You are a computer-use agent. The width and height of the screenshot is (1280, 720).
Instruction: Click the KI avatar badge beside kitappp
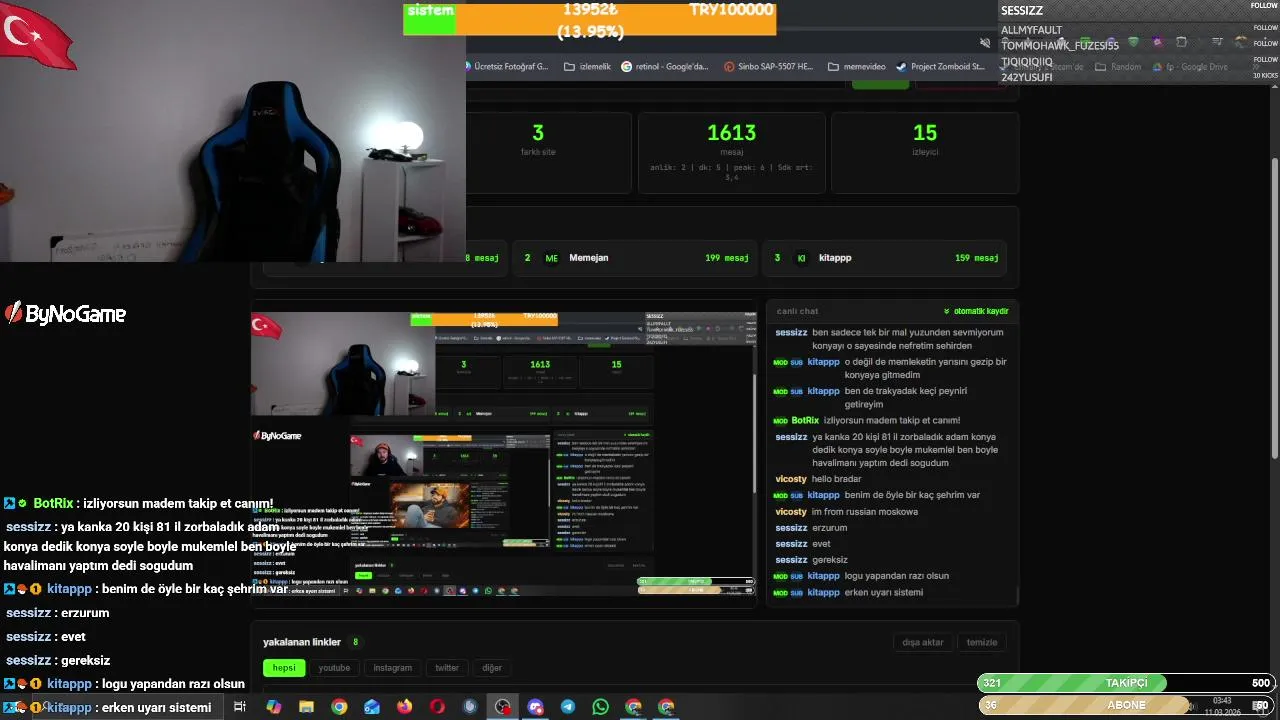(801, 258)
